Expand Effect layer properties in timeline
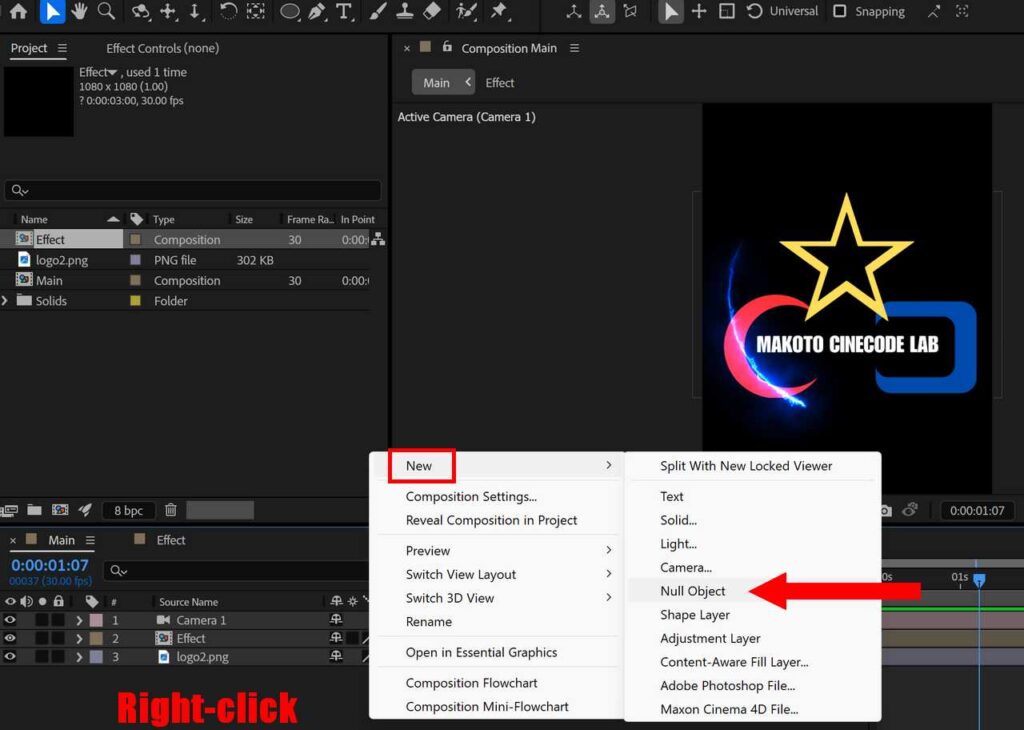The width and height of the screenshot is (1024, 730). 79,638
